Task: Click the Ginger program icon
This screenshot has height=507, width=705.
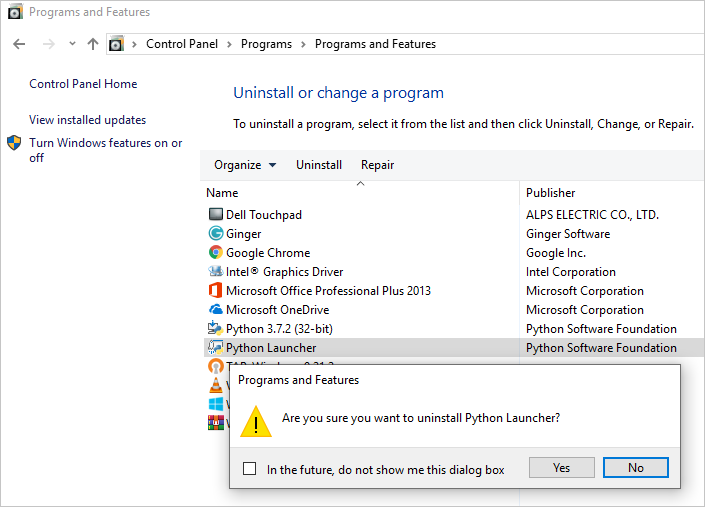Action: tap(215, 234)
